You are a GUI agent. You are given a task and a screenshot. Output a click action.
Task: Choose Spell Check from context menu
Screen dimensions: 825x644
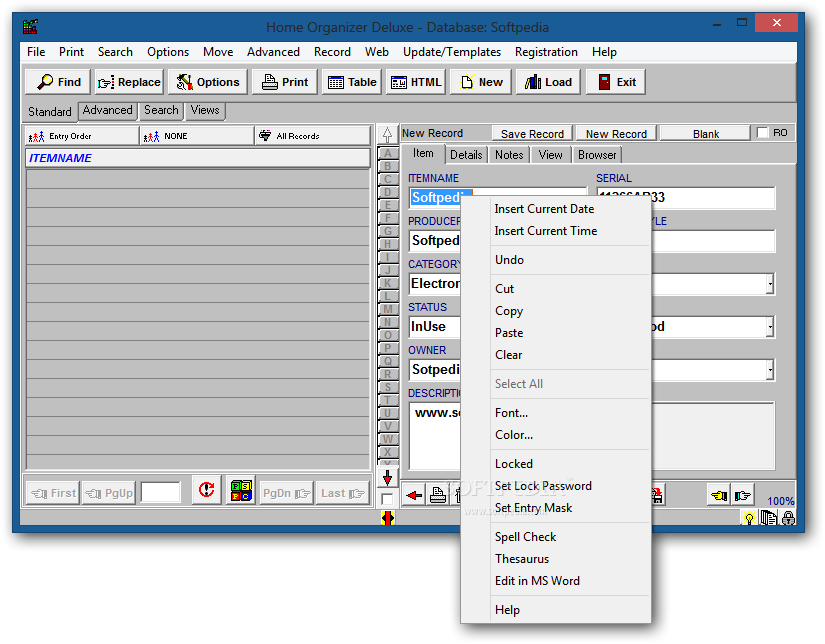[525, 537]
